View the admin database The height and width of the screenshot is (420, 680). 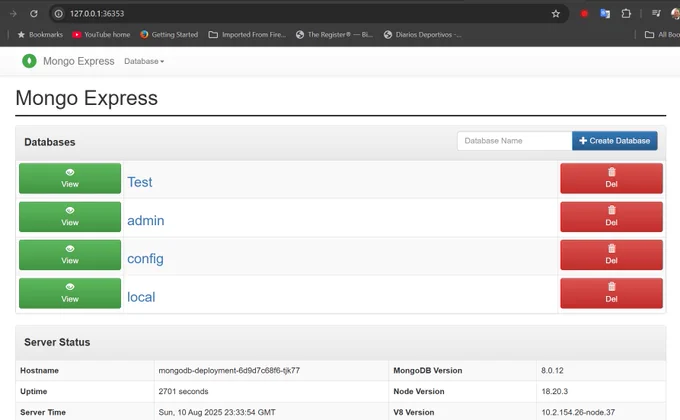coord(70,217)
